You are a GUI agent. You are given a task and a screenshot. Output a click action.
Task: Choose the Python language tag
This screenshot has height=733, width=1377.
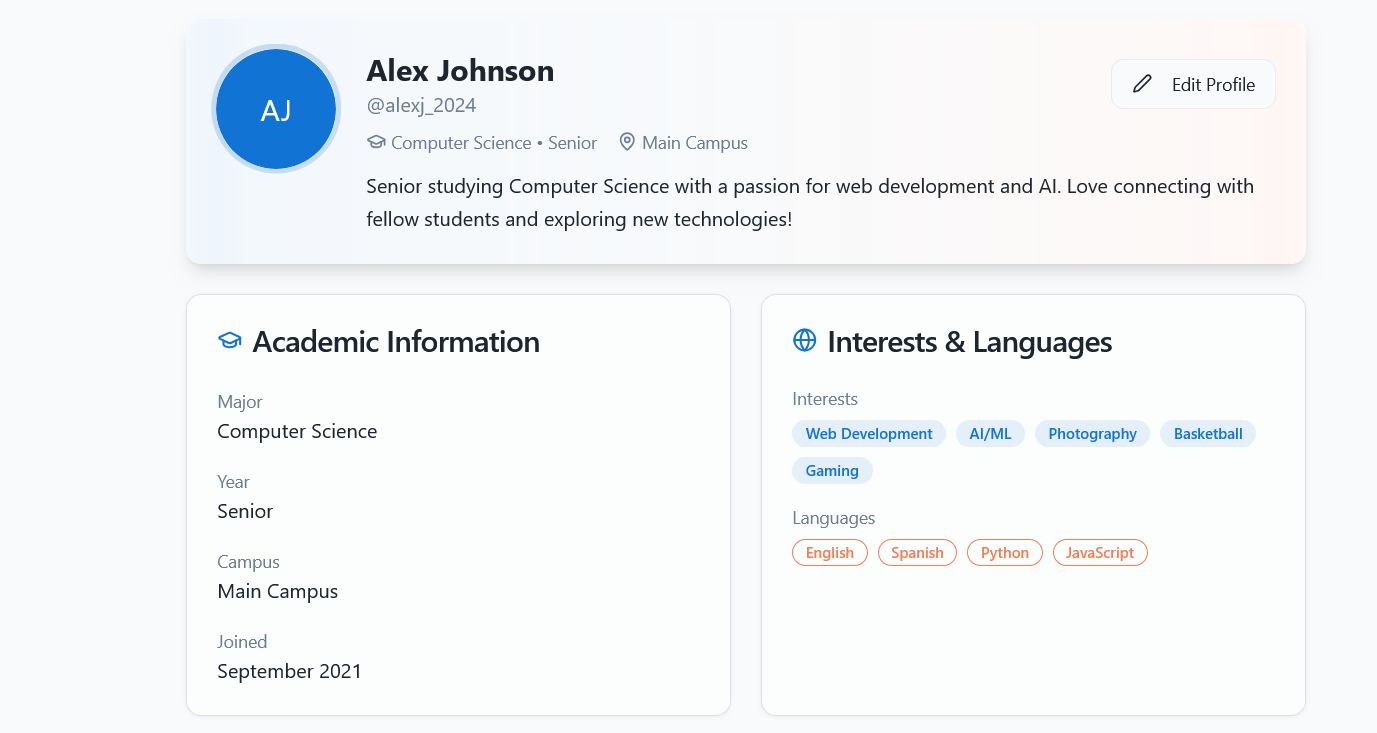point(1004,553)
